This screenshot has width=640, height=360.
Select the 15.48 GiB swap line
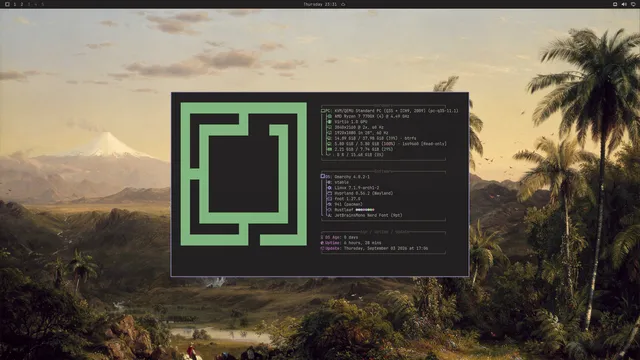[x=359, y=155]
